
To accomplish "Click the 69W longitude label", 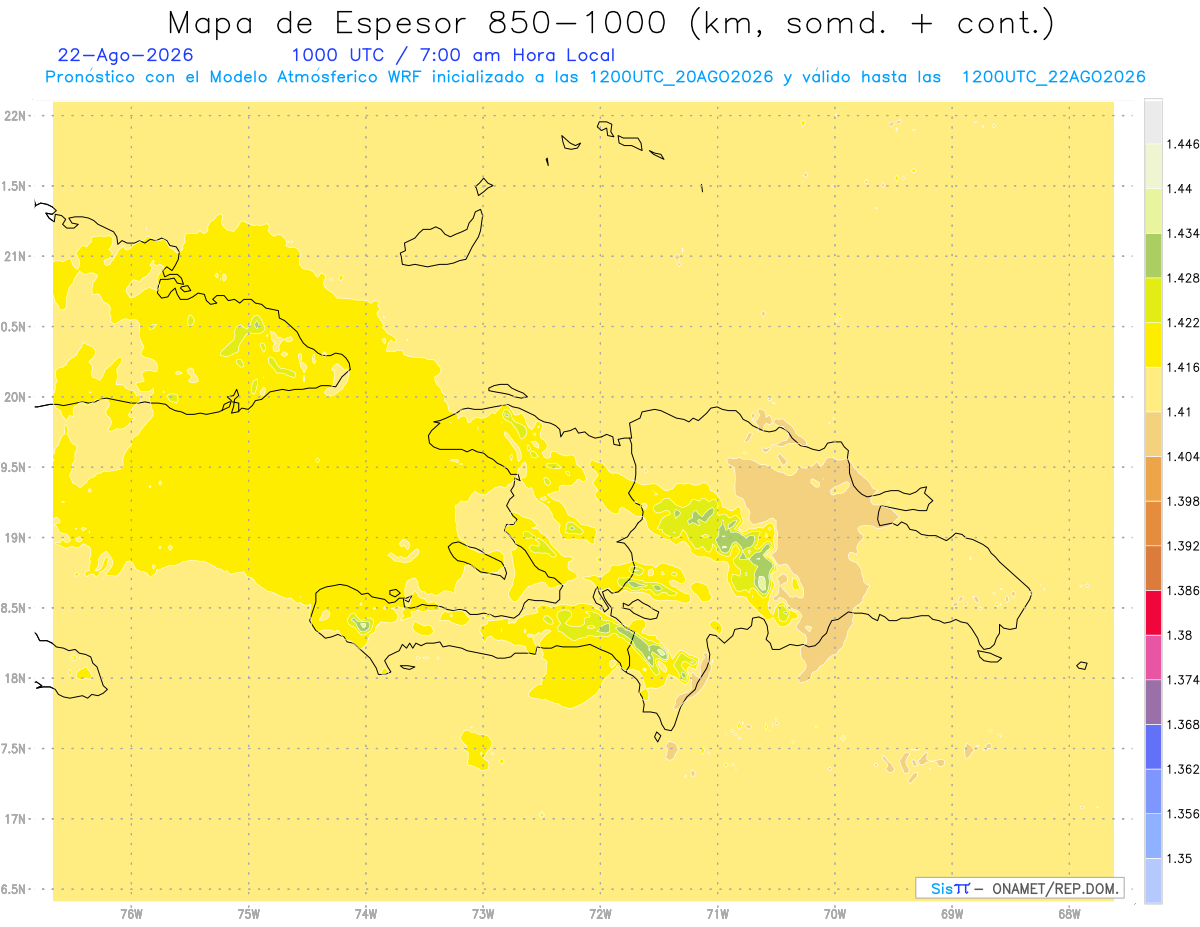I will pos(952,914).
